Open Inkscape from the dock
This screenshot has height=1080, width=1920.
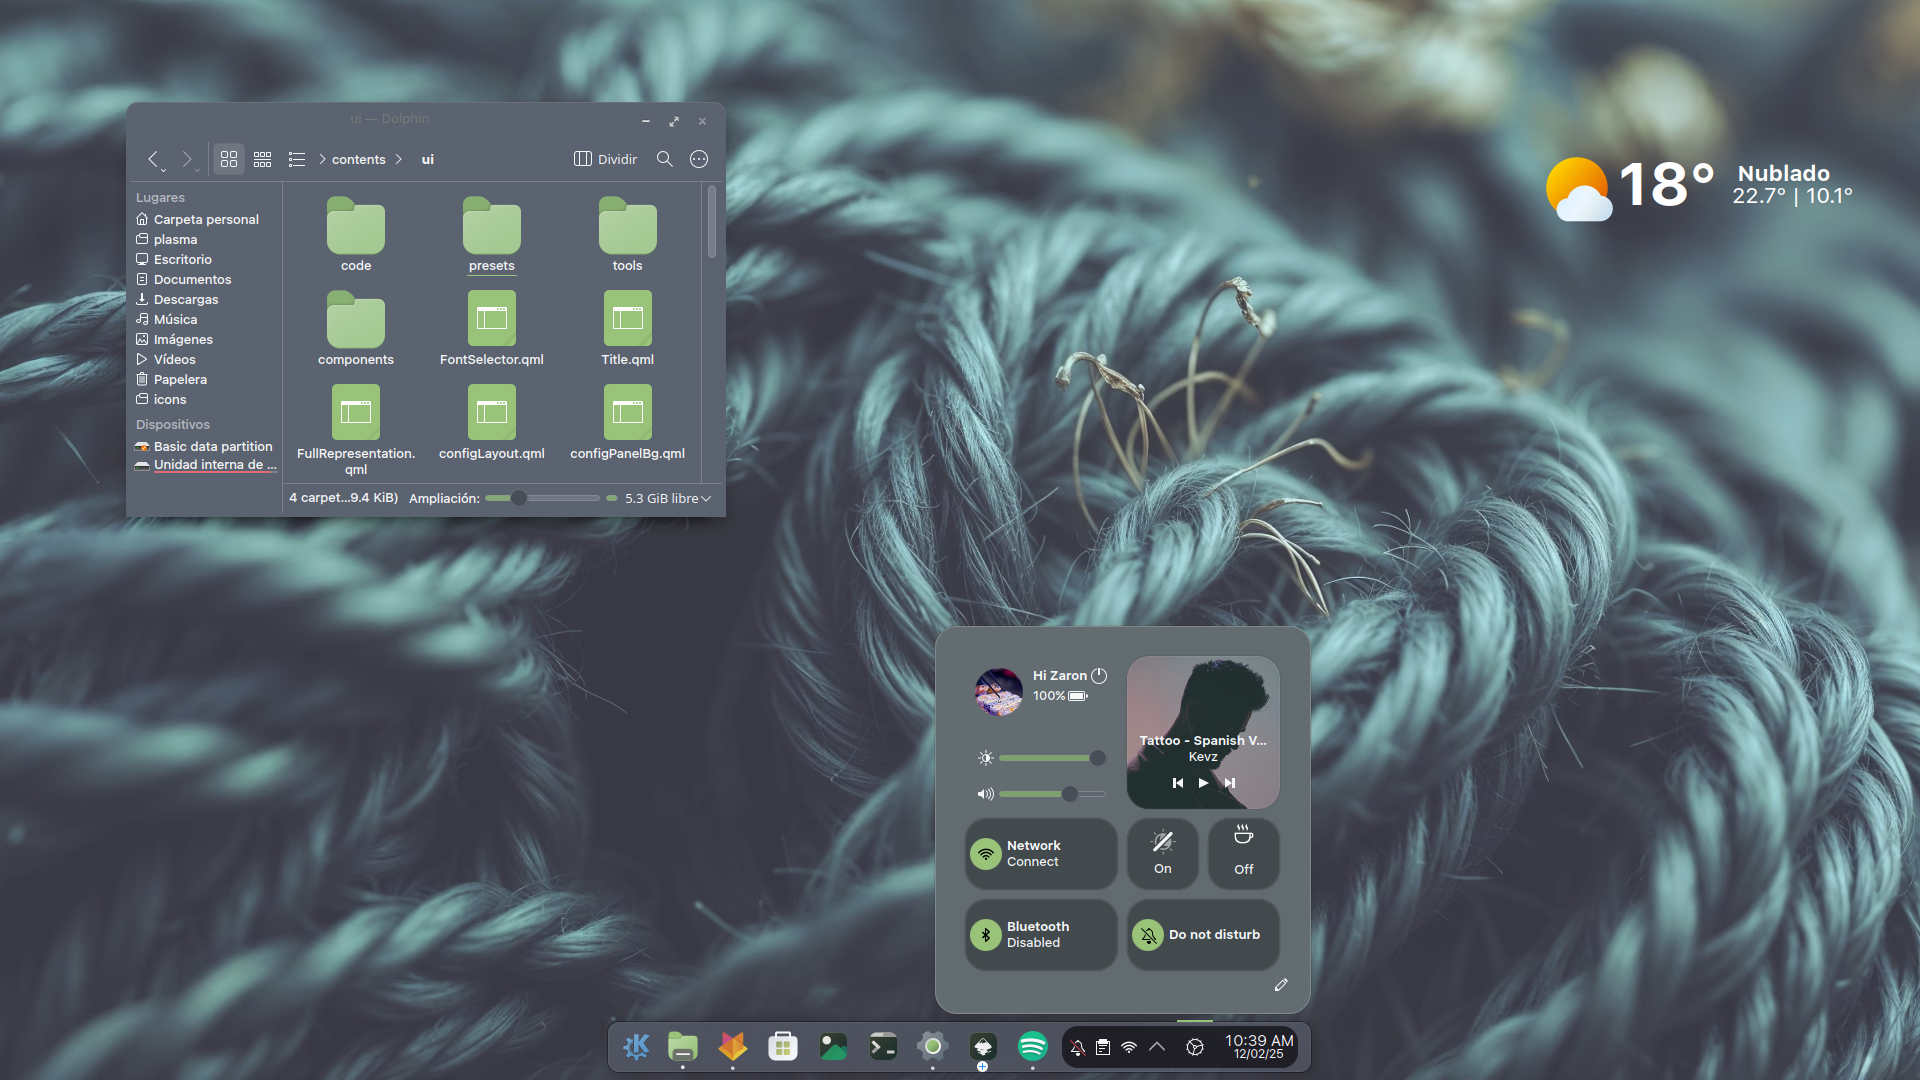click(x=983, y=1047)
